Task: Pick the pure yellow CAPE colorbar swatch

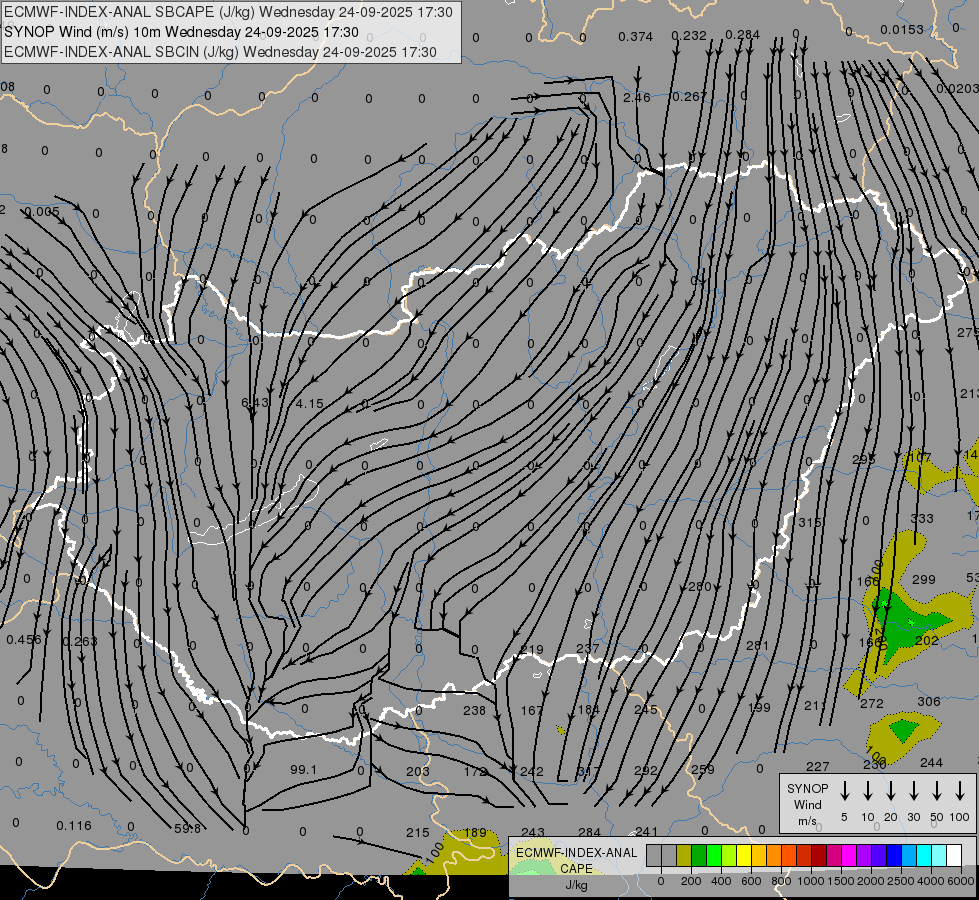Action: coord(744,855)
